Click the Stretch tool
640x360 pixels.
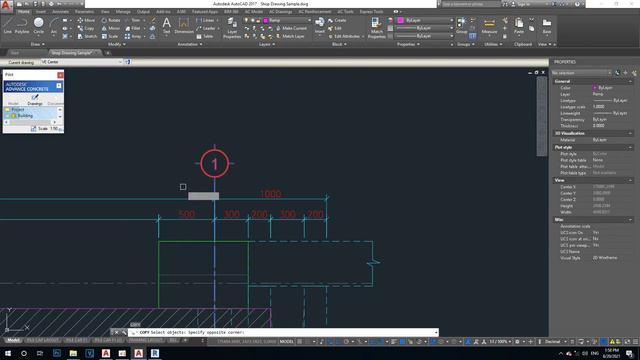(87, 36)
